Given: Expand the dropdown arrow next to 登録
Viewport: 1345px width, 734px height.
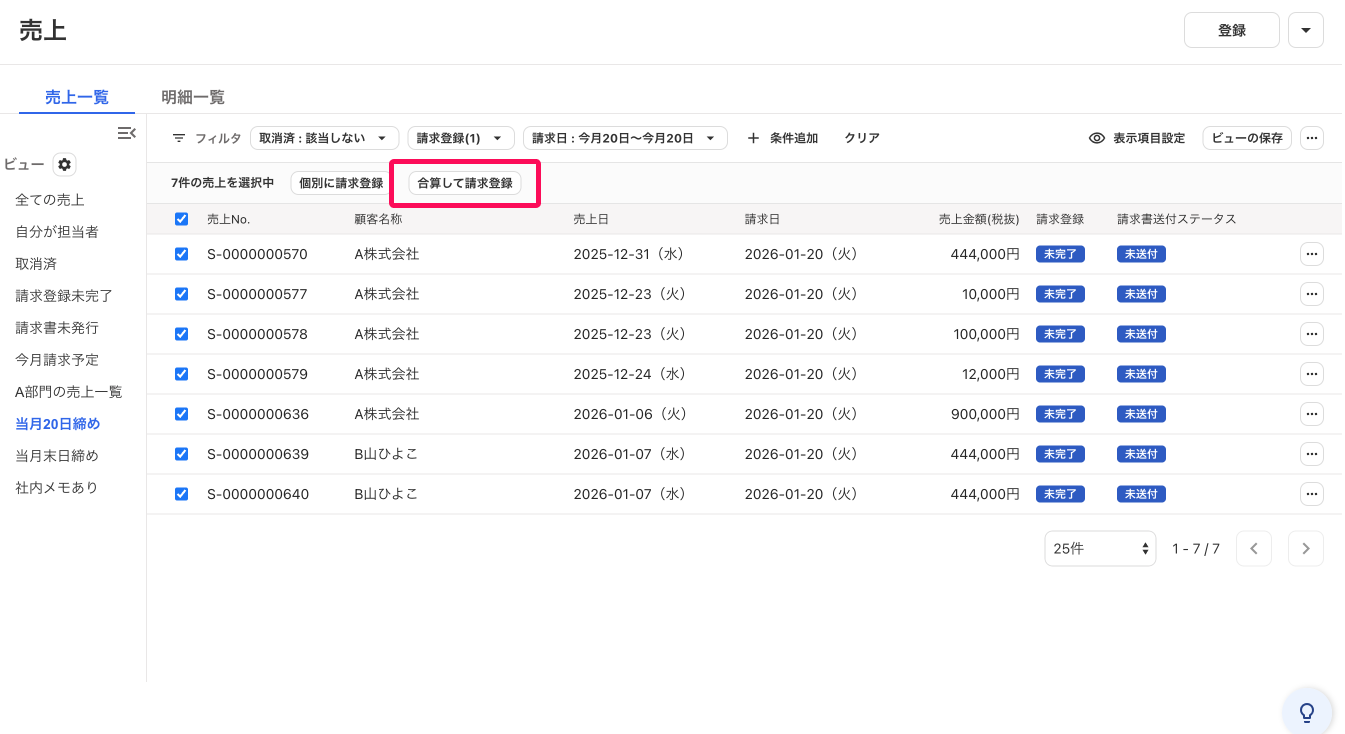Looking at the screenshot, I should point(1306,30).
